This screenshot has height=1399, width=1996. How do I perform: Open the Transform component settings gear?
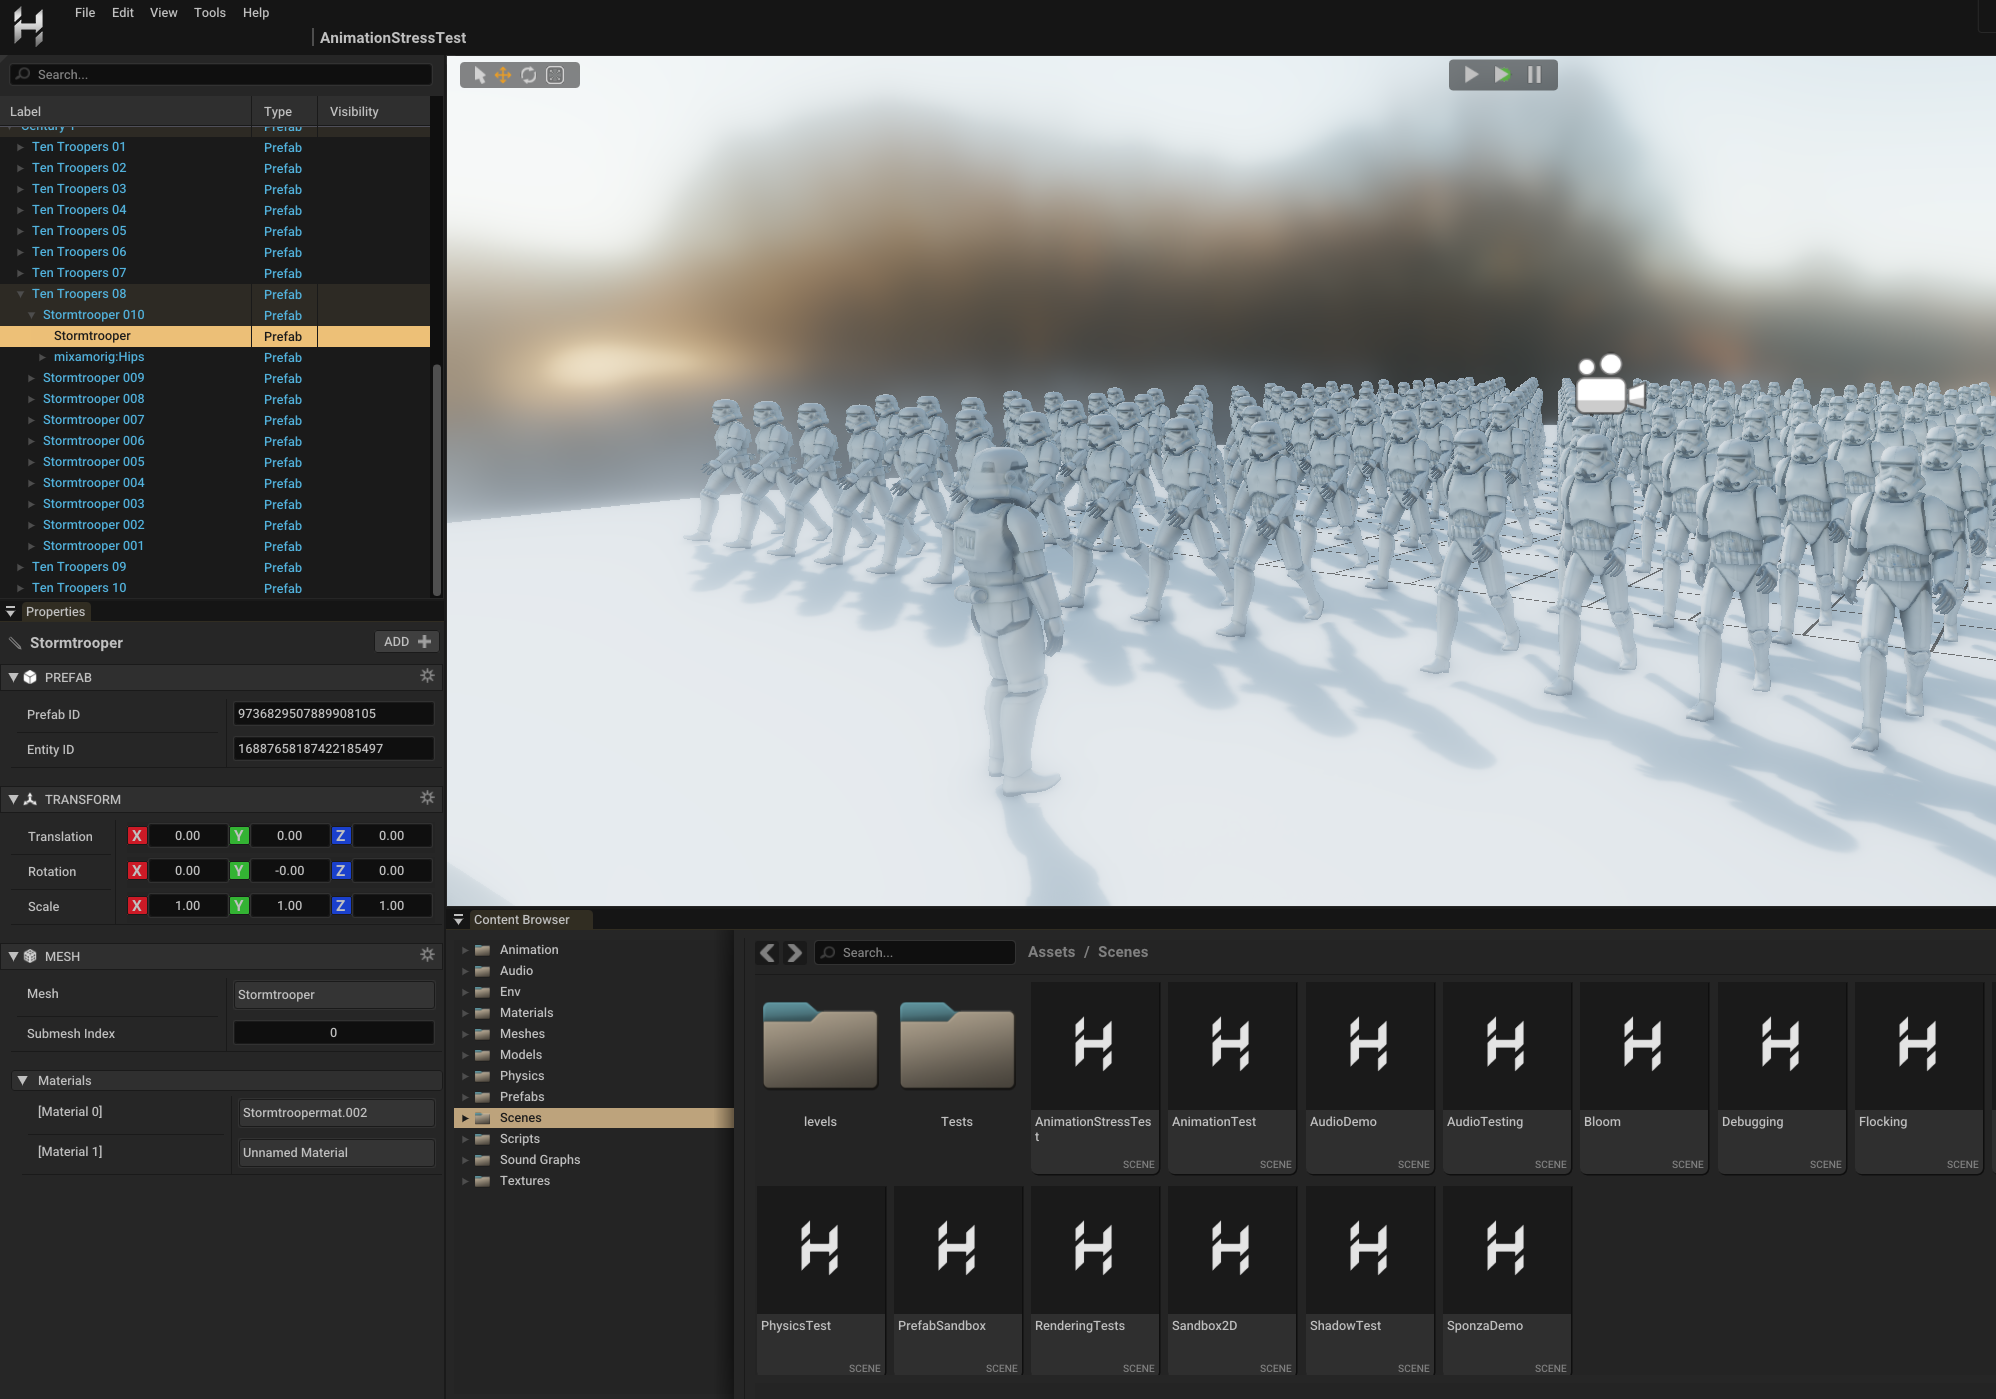point(427,799)
